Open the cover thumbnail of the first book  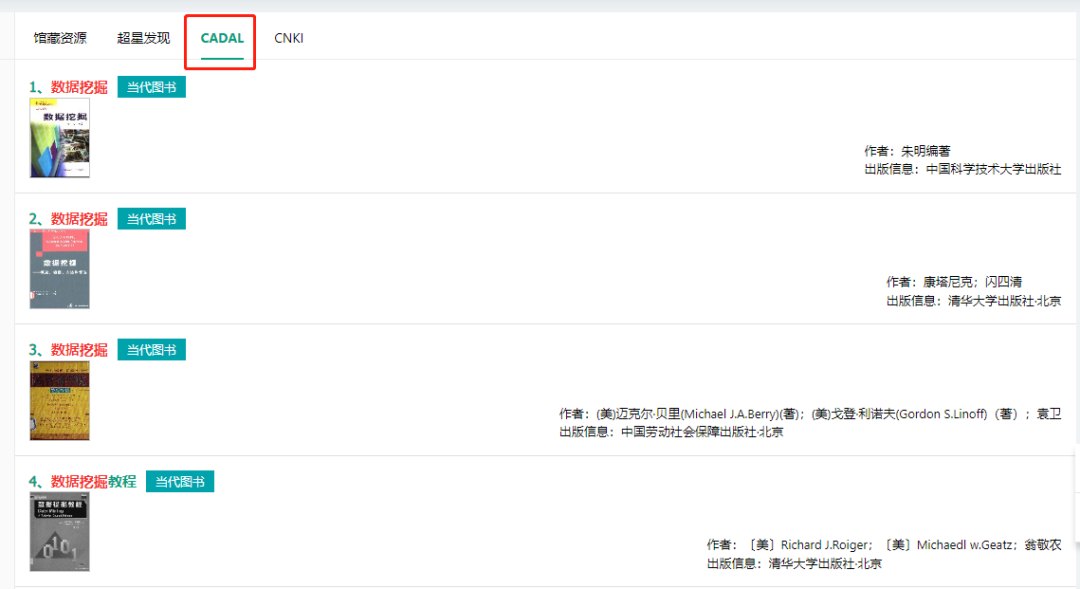pyautogui.click(x=60, y=138)
